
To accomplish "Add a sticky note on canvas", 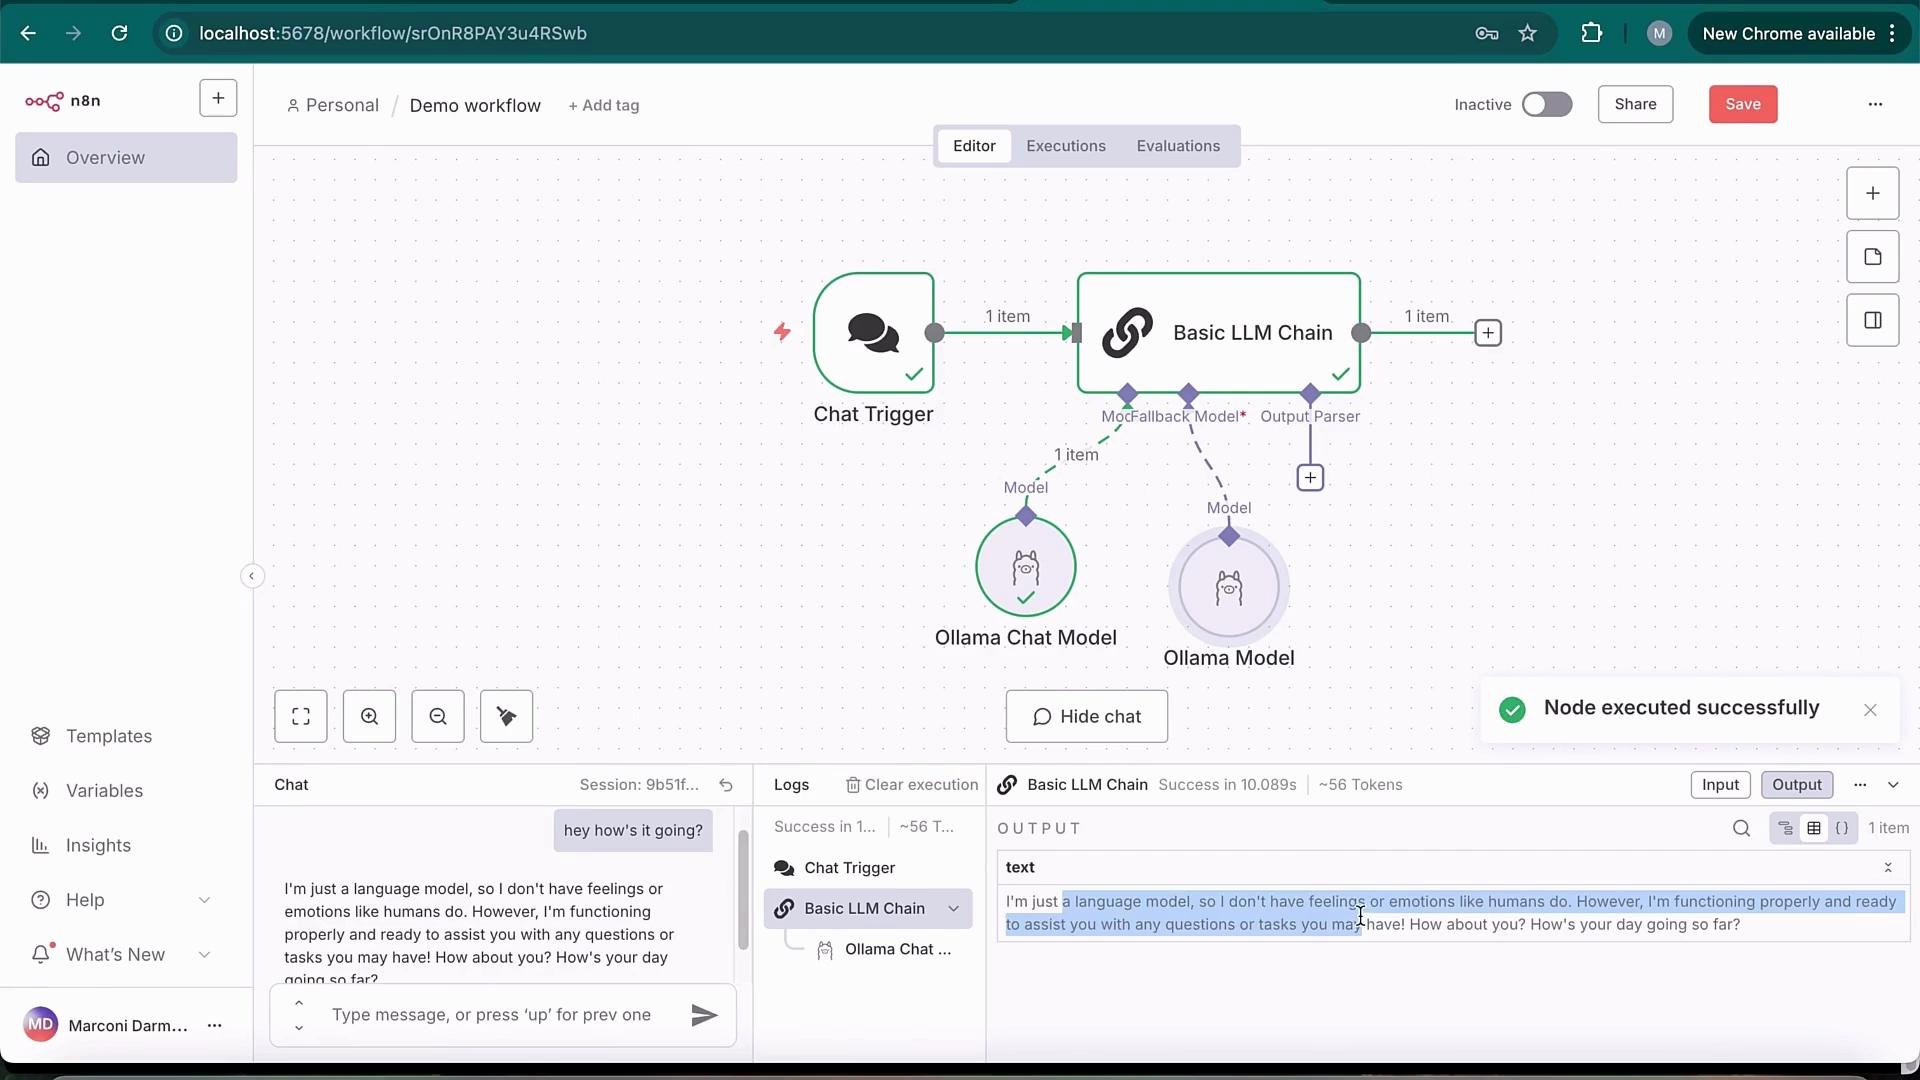I will point(1872,257).
